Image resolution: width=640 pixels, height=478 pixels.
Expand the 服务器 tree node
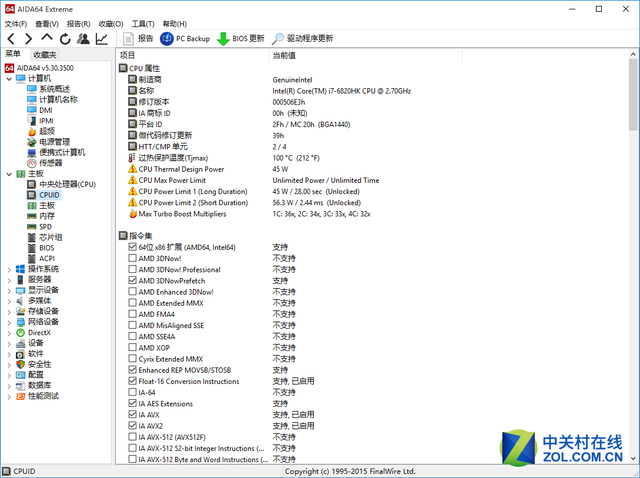(x=9, y=280)
